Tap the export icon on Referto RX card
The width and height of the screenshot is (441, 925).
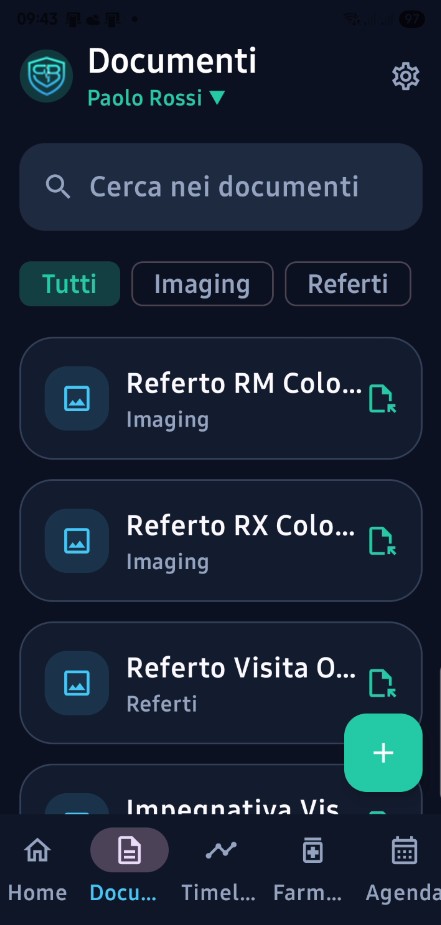[382, 541]
